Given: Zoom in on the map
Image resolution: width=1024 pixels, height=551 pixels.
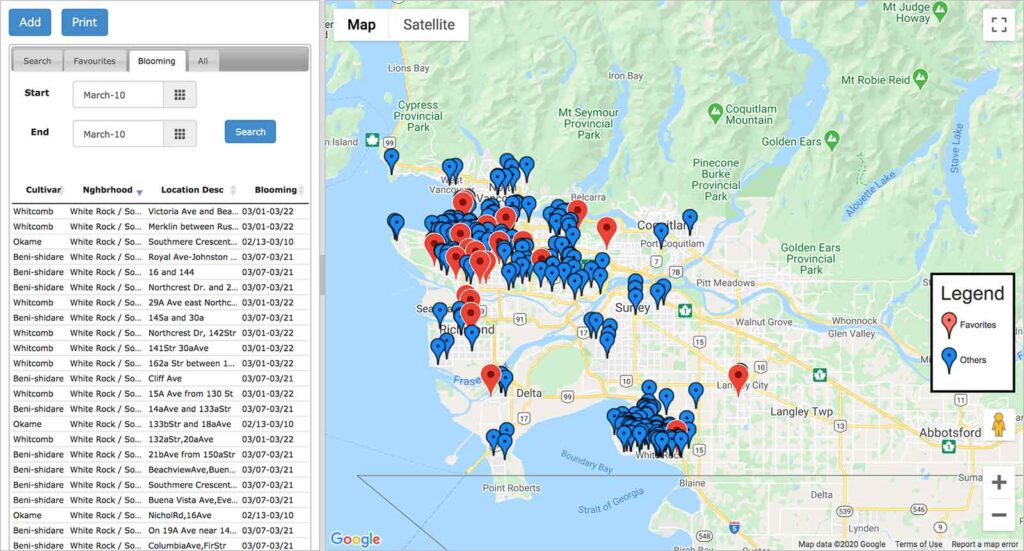Looking at the screenshot, I should (998, 483).
